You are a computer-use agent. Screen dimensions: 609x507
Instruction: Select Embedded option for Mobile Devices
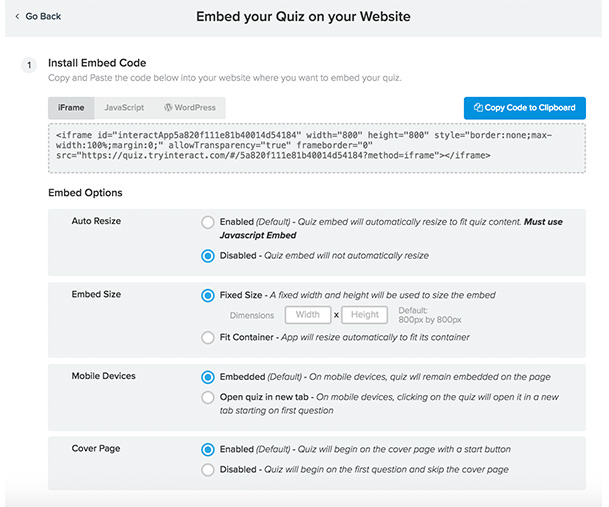coord(208,377)
